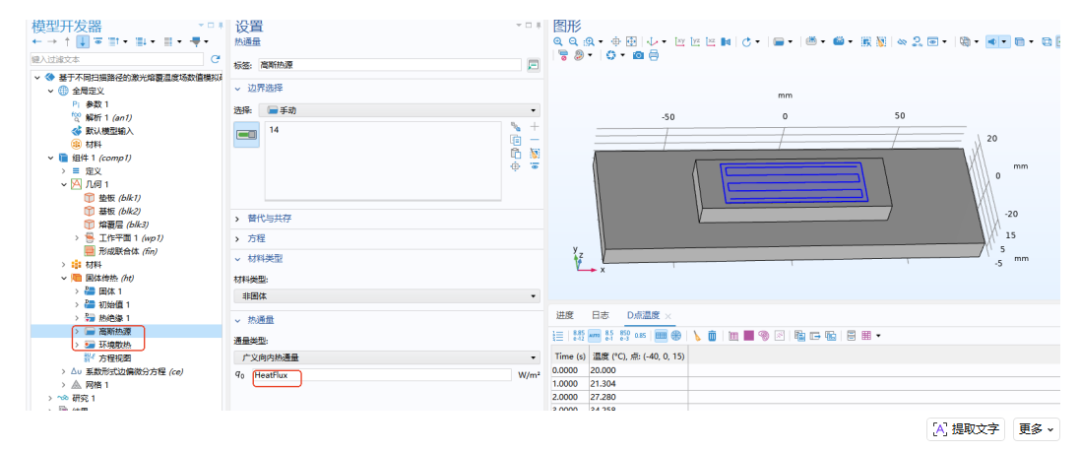Click the filter text input box
The width and height of the screenshot is (1080, 452).
pos(117,59)
